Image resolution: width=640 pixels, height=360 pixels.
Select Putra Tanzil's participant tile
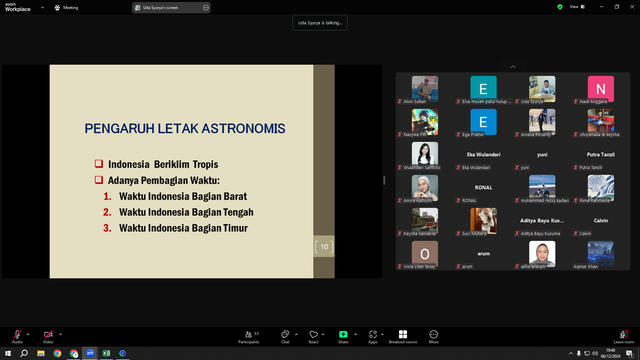(600, 156)
